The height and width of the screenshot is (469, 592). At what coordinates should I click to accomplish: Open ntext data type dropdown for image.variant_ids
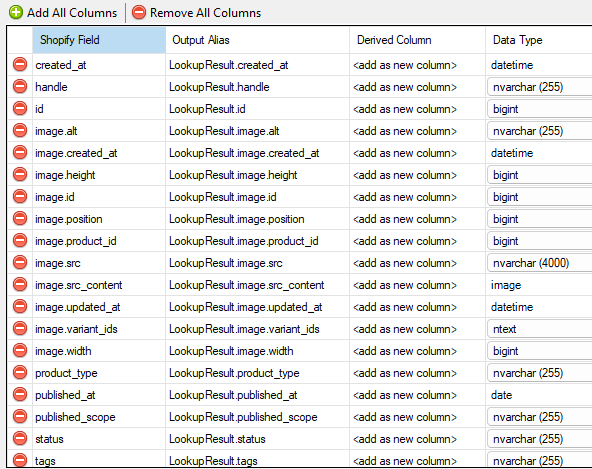coord(540,329)
